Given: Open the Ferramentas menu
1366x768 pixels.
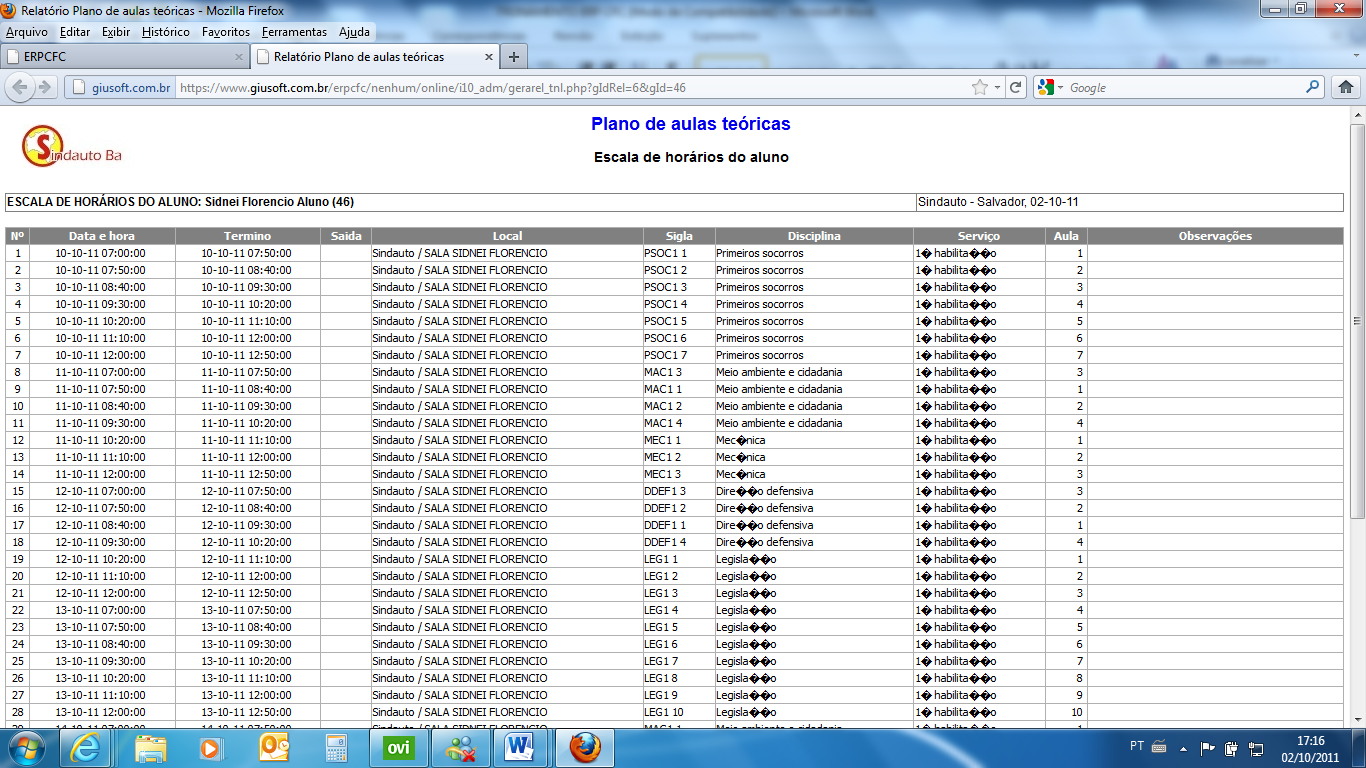Looking at the screenshot, I should click(294, 32).
